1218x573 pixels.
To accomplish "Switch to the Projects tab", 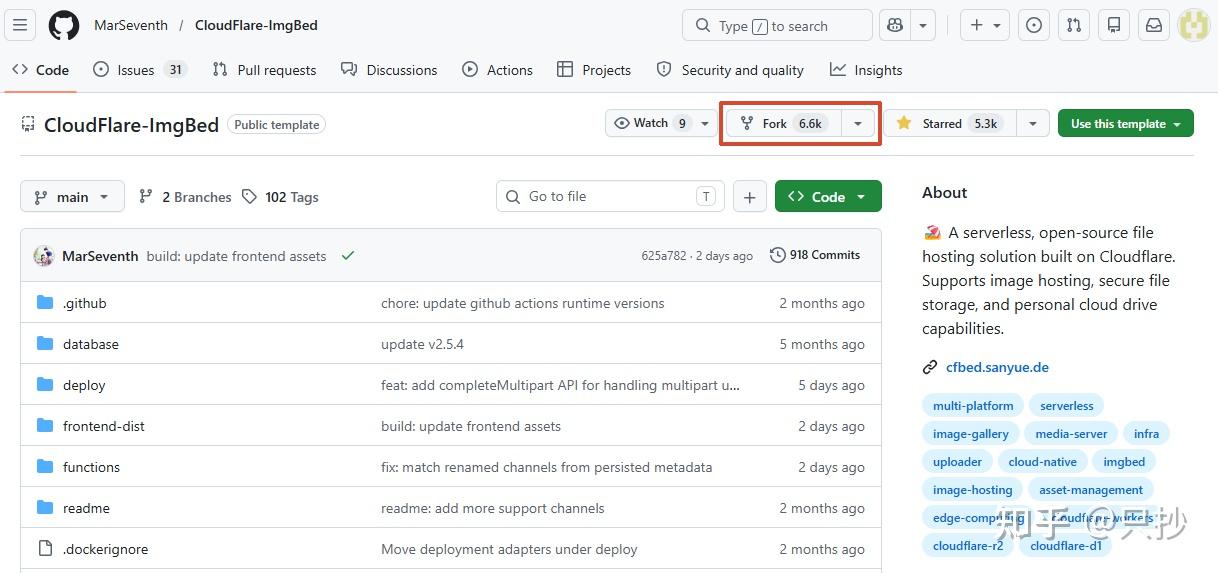I will click(x=594, y=69).
